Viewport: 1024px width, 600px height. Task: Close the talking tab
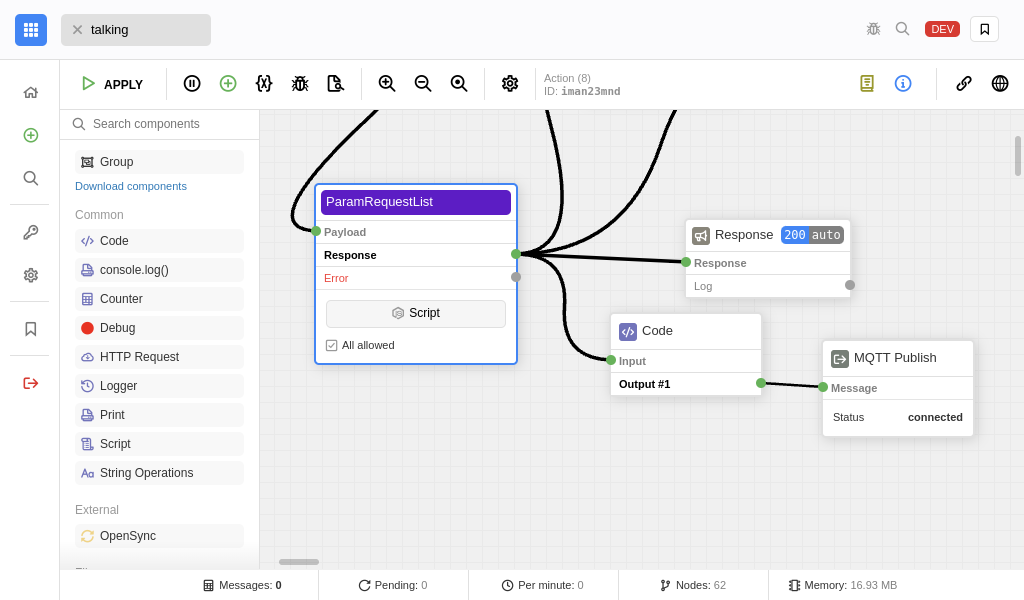[x=77, y=30]
